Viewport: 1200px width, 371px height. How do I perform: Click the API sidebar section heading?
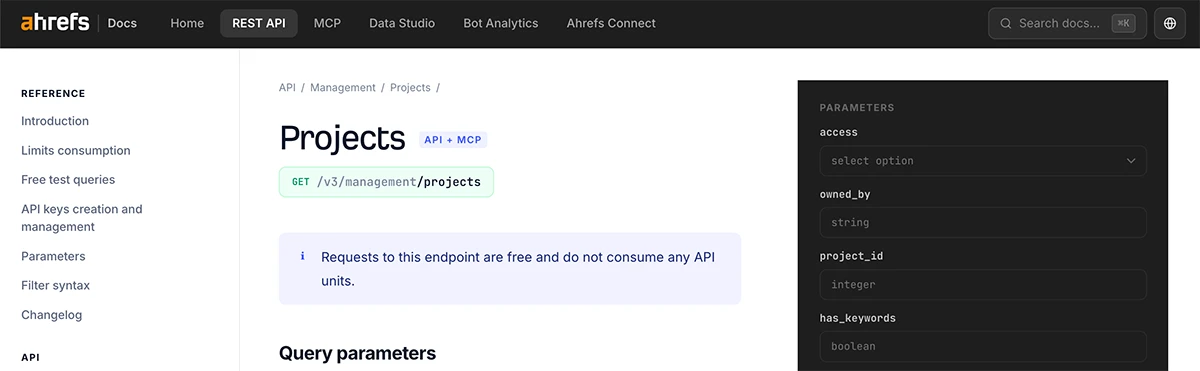(31, 357)
